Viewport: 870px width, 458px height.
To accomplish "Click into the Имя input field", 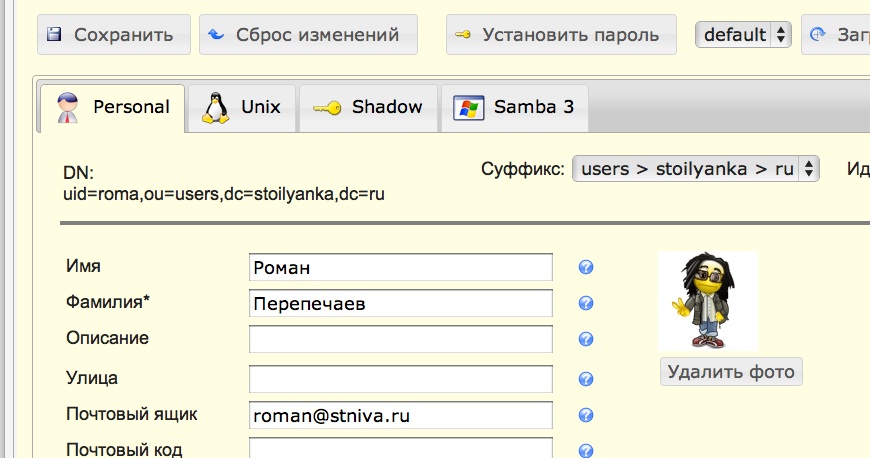I will click(400, 267).
